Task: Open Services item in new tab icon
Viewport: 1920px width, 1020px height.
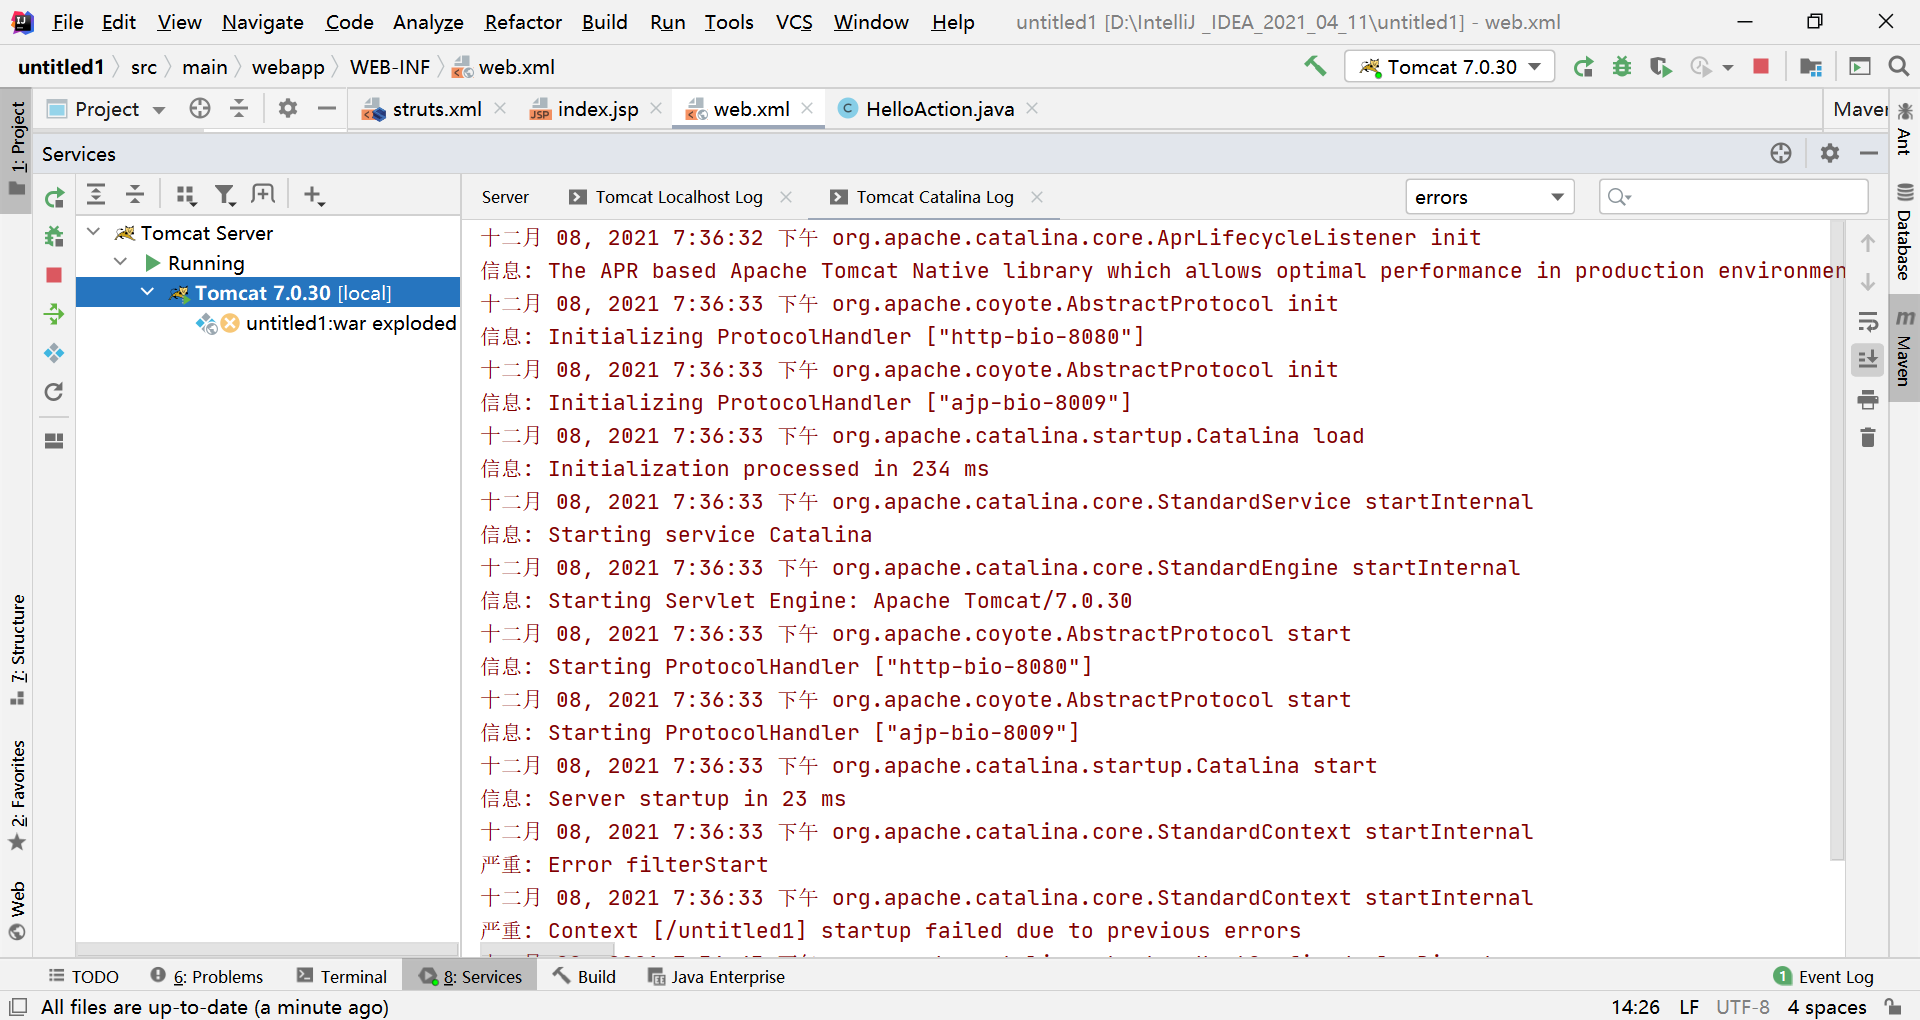Action: pyautogui.click(x=263, y=194)
